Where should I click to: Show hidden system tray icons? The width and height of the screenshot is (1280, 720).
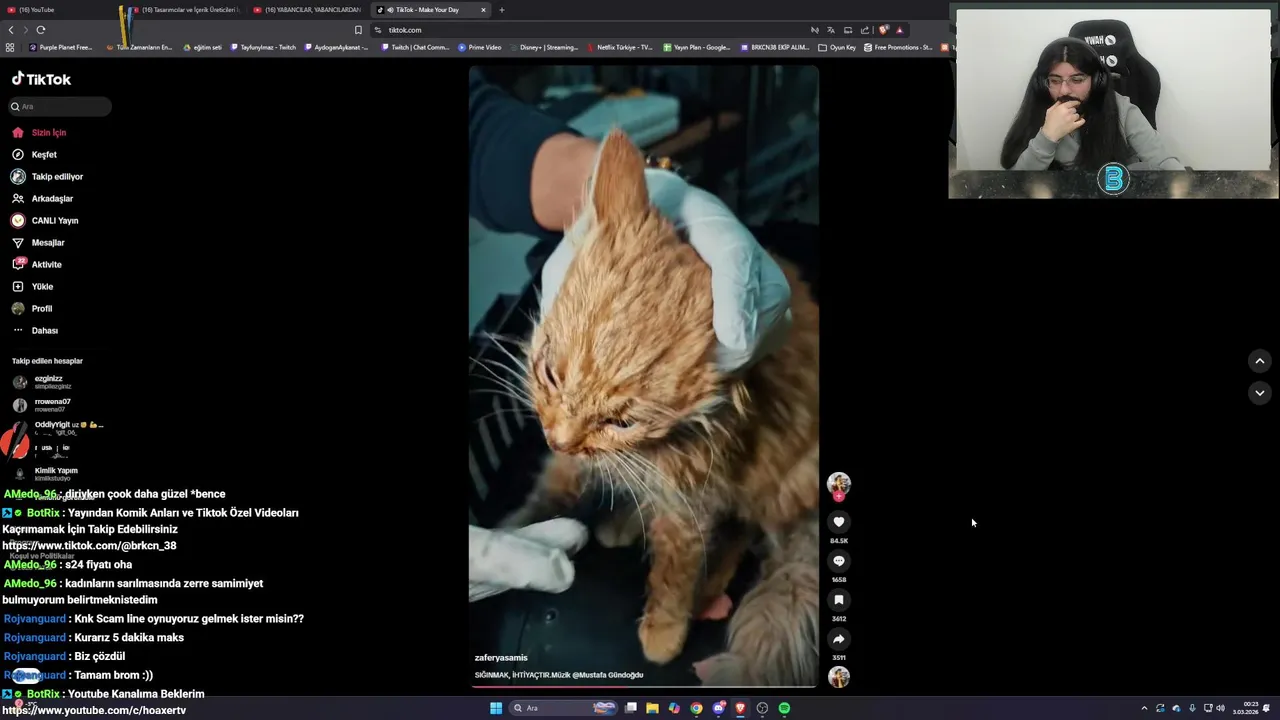point(1144,708)
